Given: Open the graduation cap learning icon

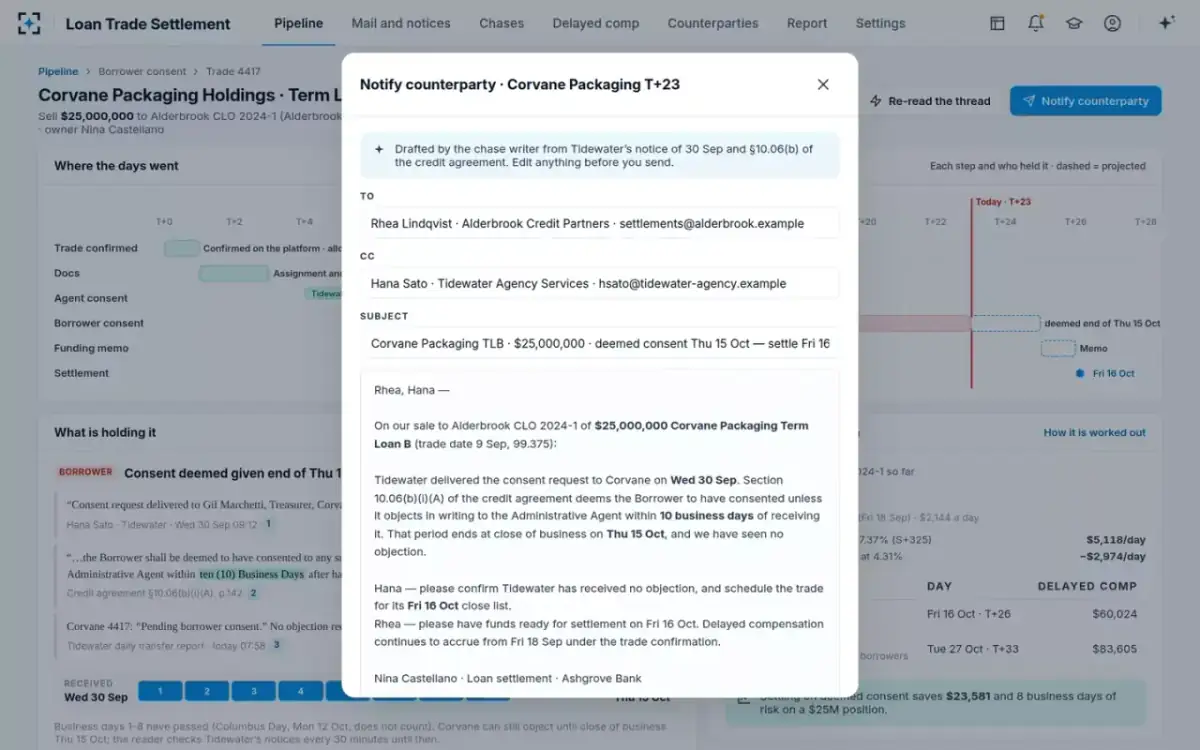Looking at the screenshot, I should pyautogui.click(x=1074, y=23).
